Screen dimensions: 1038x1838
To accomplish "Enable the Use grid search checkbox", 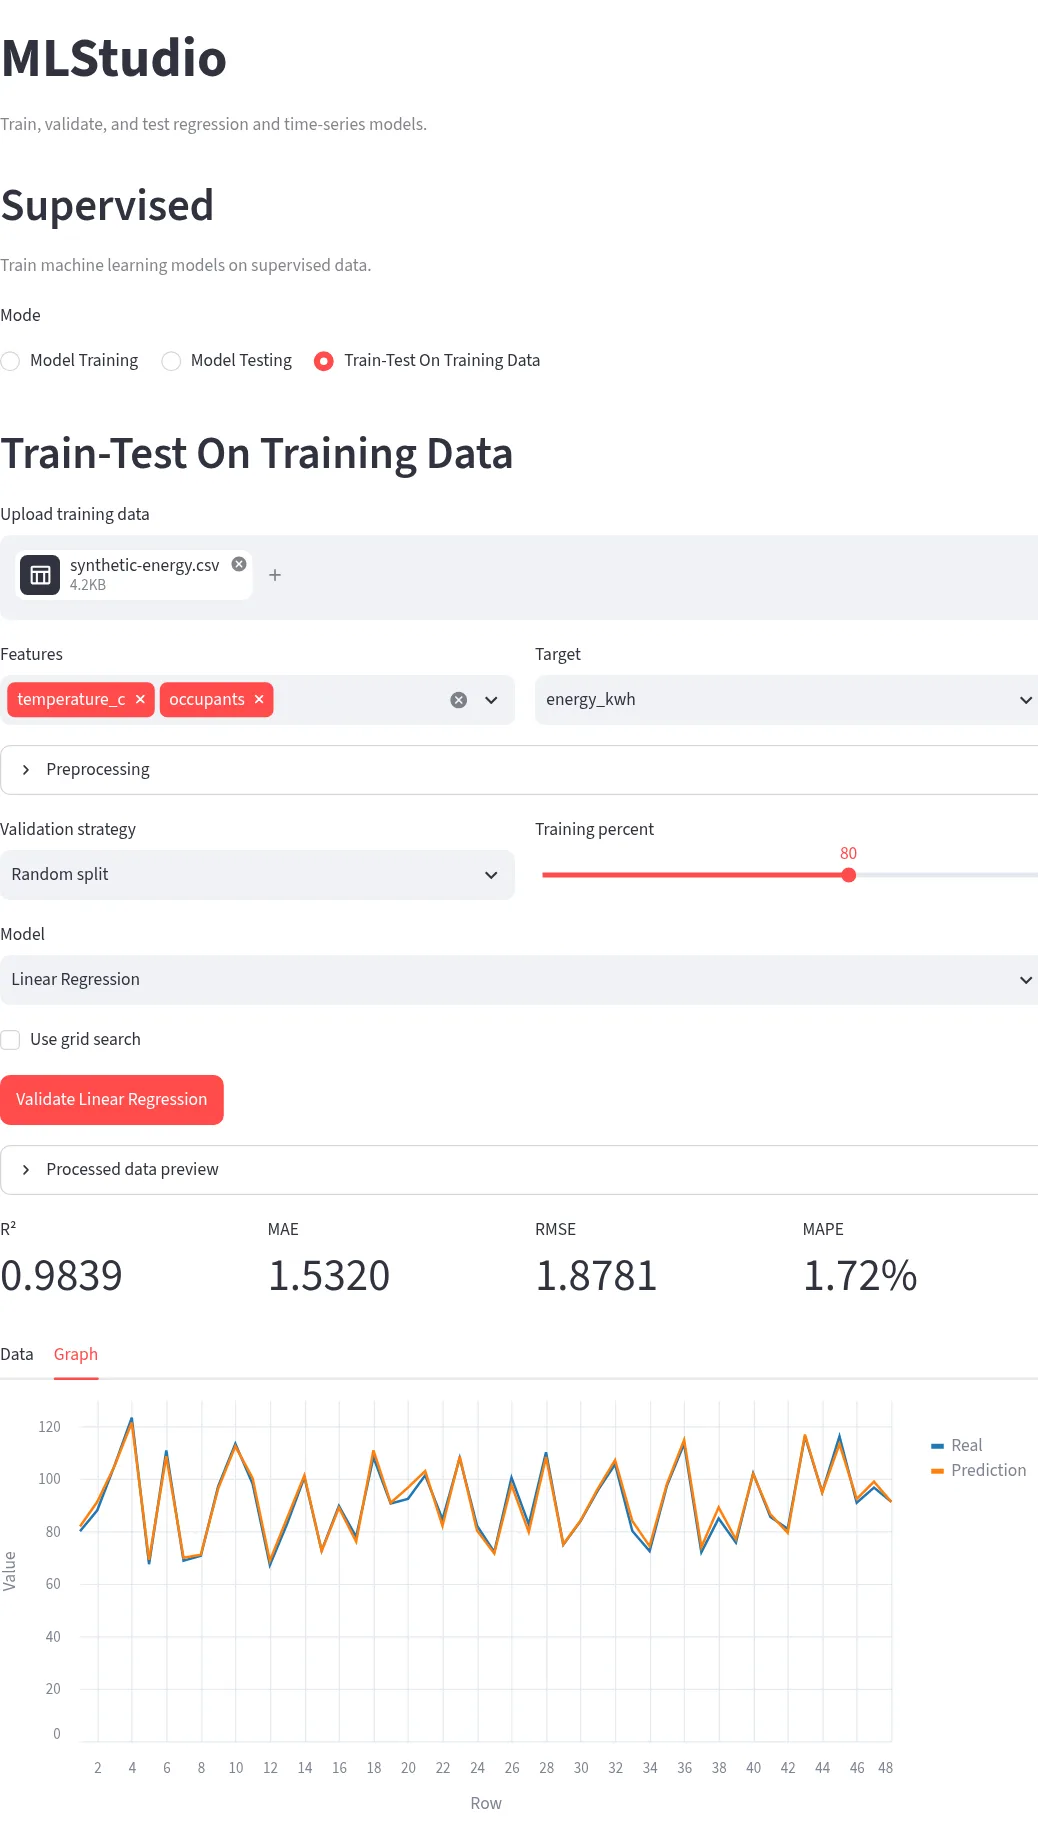I will click(11, 1040).
